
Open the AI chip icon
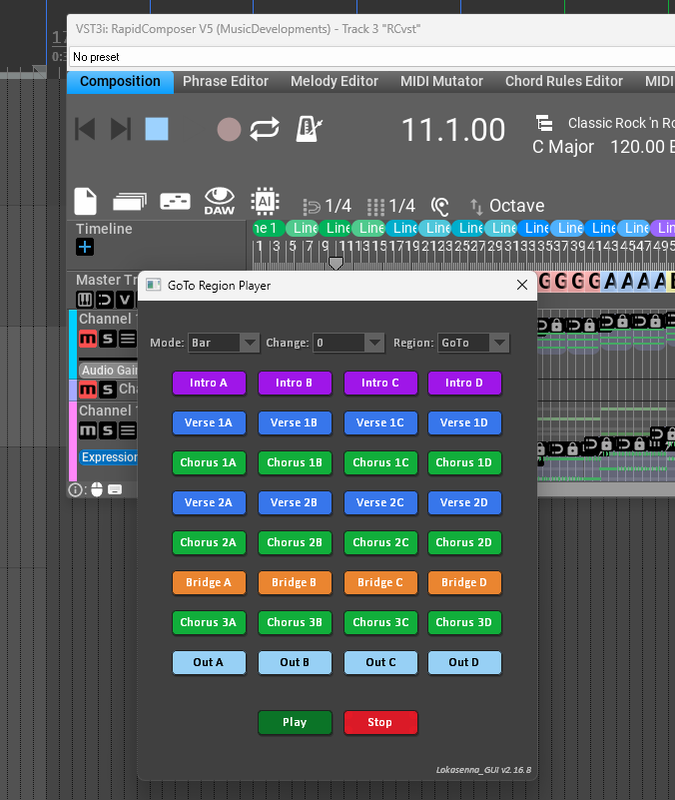pos(265,201)
